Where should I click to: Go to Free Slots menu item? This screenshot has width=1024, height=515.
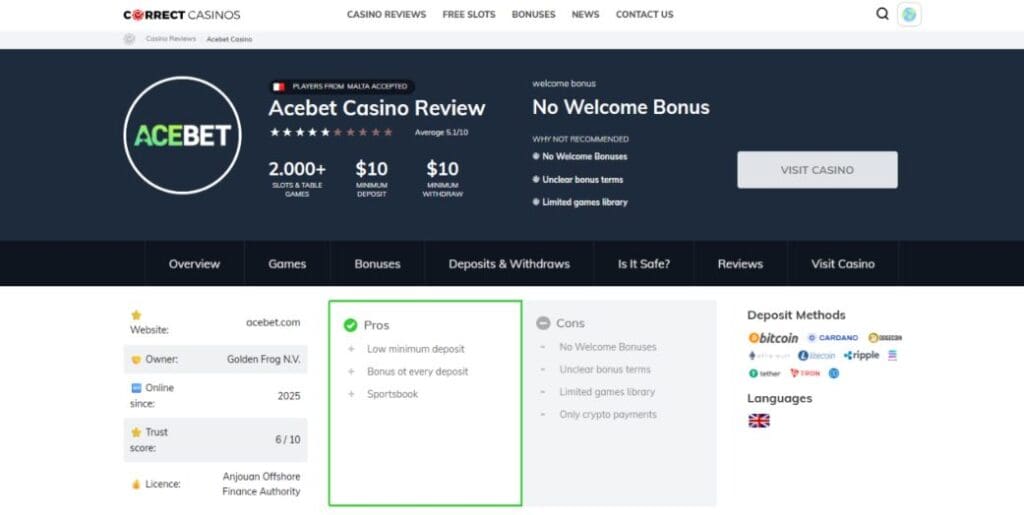pos(469,15)
